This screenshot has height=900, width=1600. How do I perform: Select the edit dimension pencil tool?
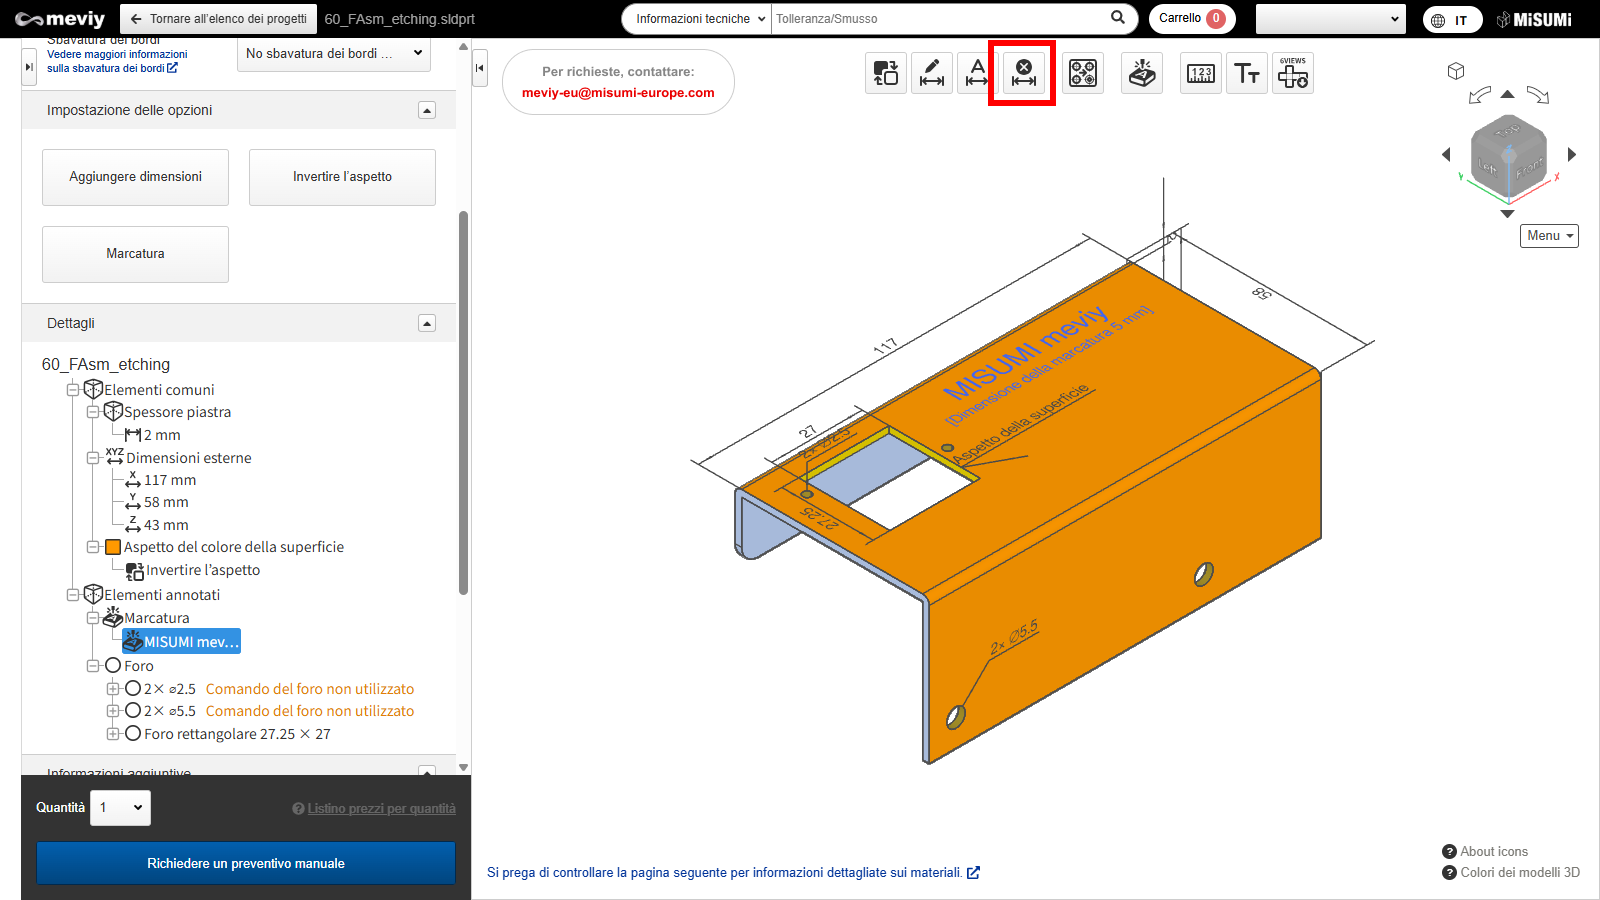[x=932, y=73]
